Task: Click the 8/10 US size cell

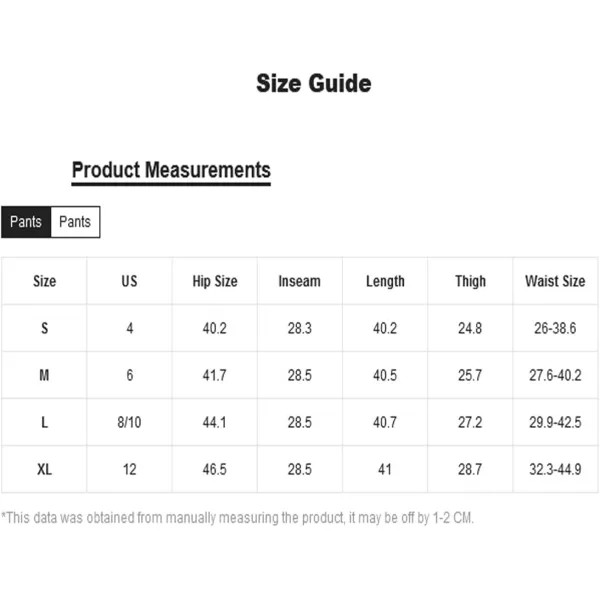Action: coord(129,422)
